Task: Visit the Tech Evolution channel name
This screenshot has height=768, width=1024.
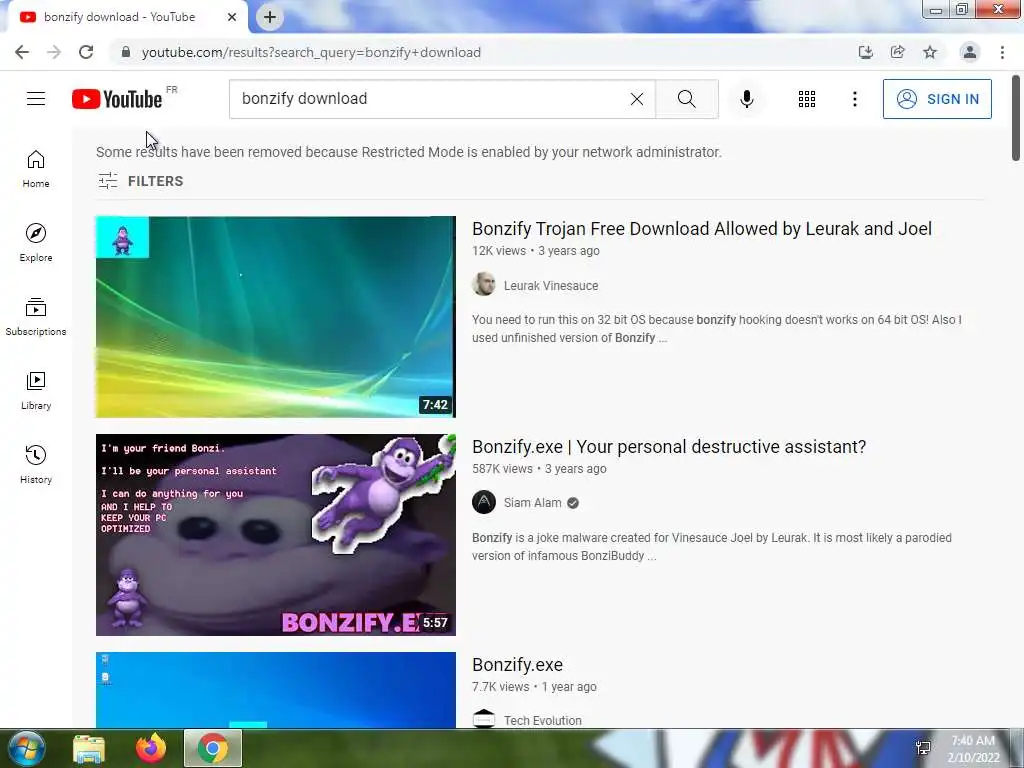Action: click(542, 720)
